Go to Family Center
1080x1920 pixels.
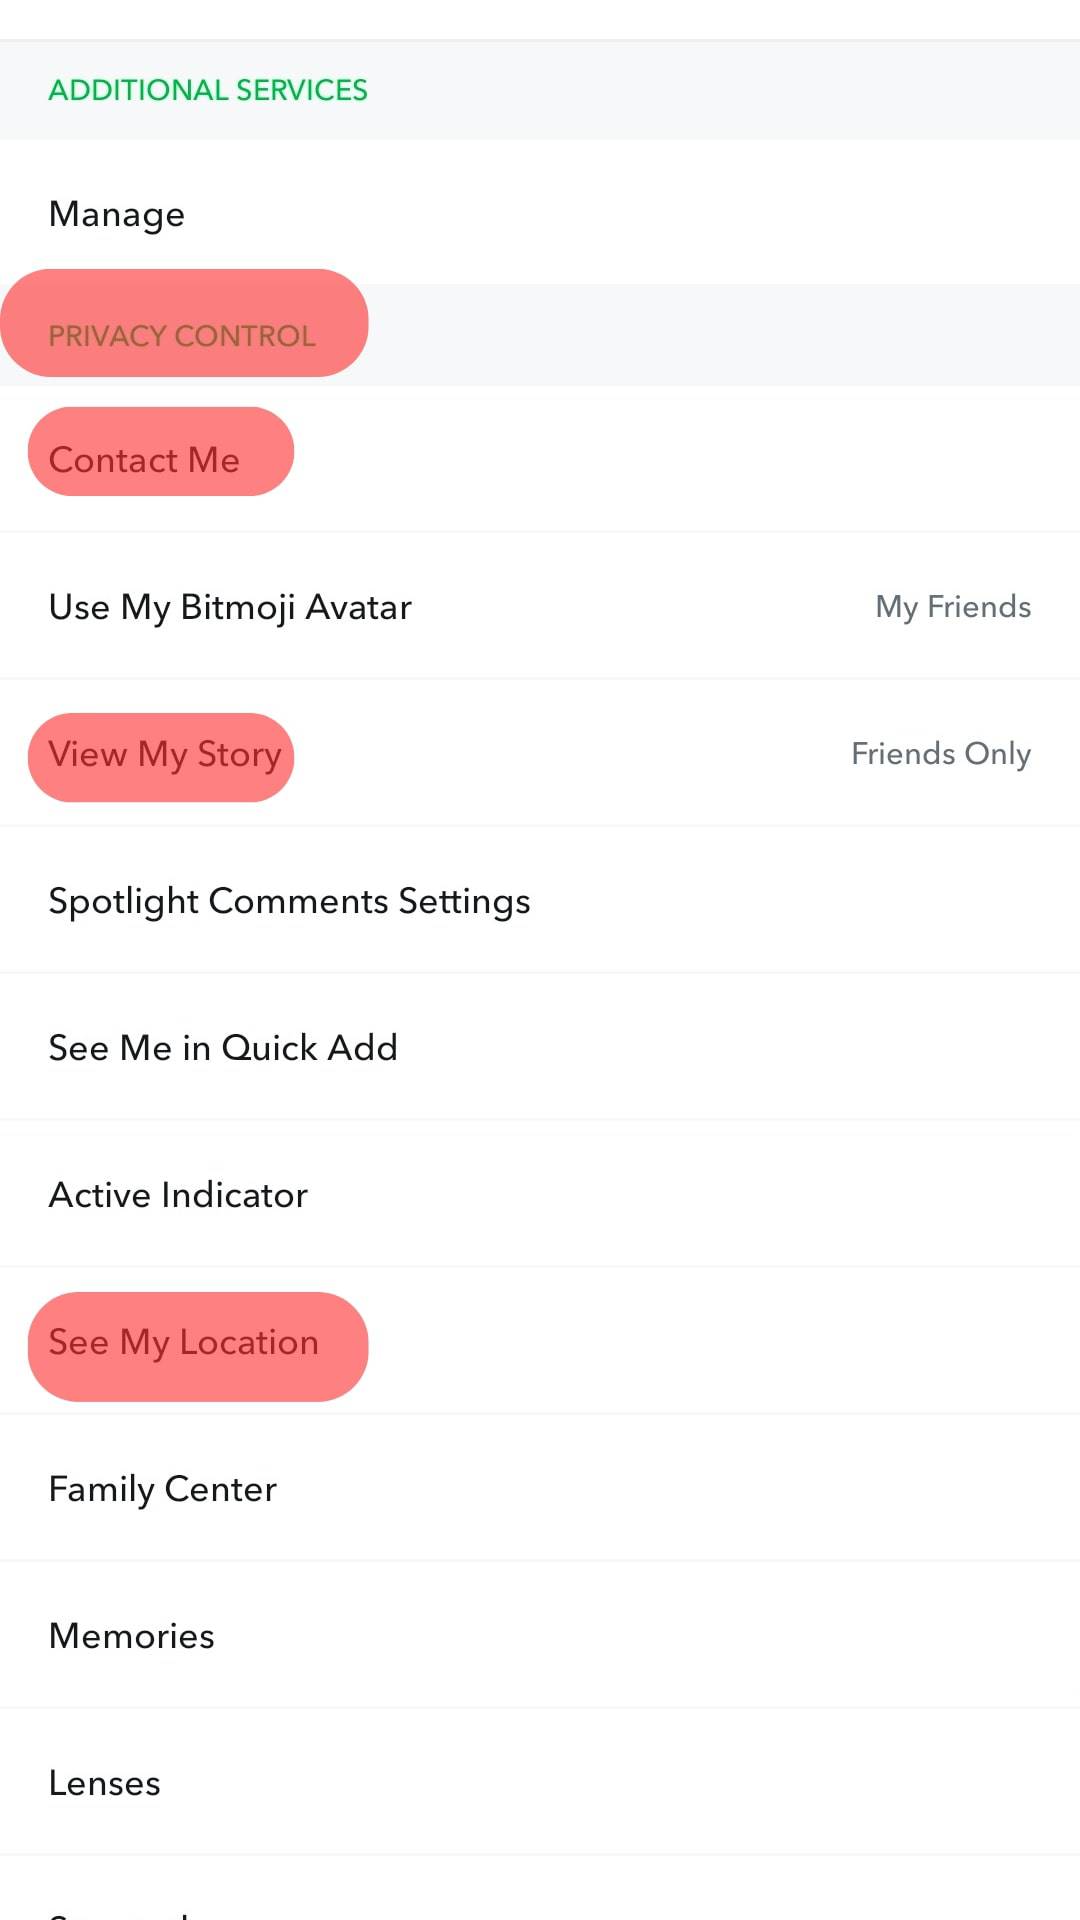162,1489
